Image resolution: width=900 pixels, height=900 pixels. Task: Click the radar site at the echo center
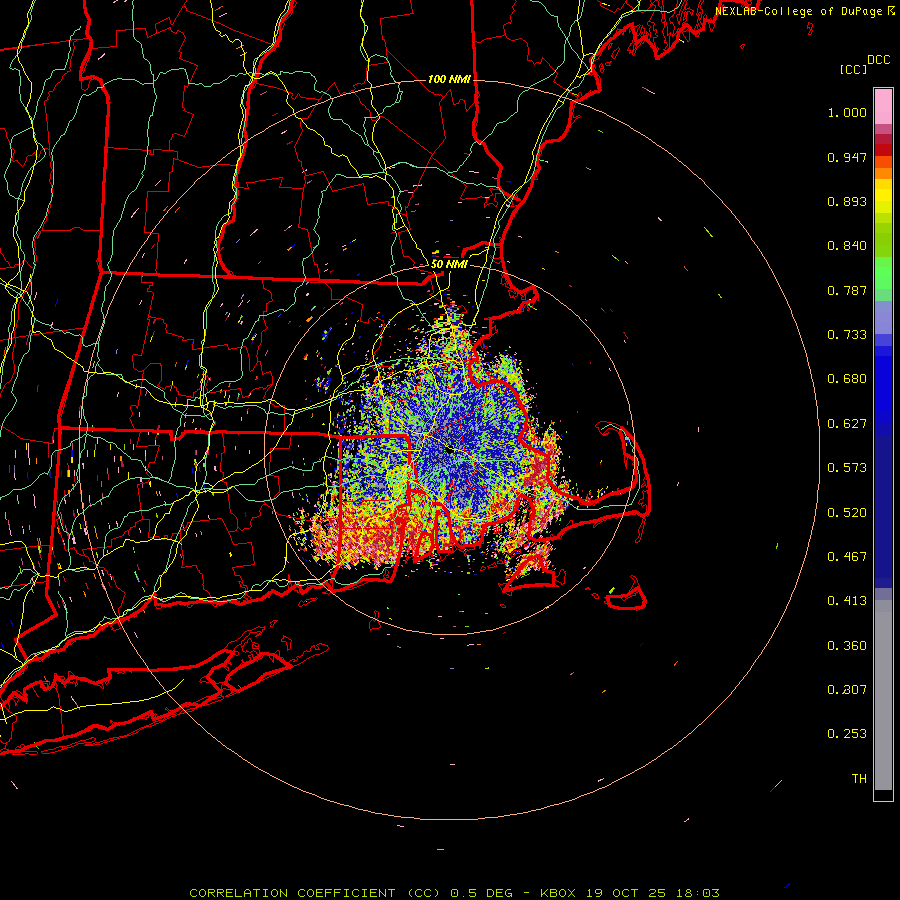click(450, 450)
